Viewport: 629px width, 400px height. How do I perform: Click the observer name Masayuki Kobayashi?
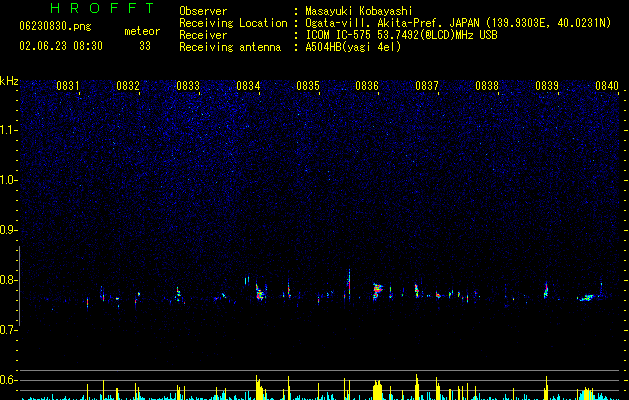[x=359, y=11]
